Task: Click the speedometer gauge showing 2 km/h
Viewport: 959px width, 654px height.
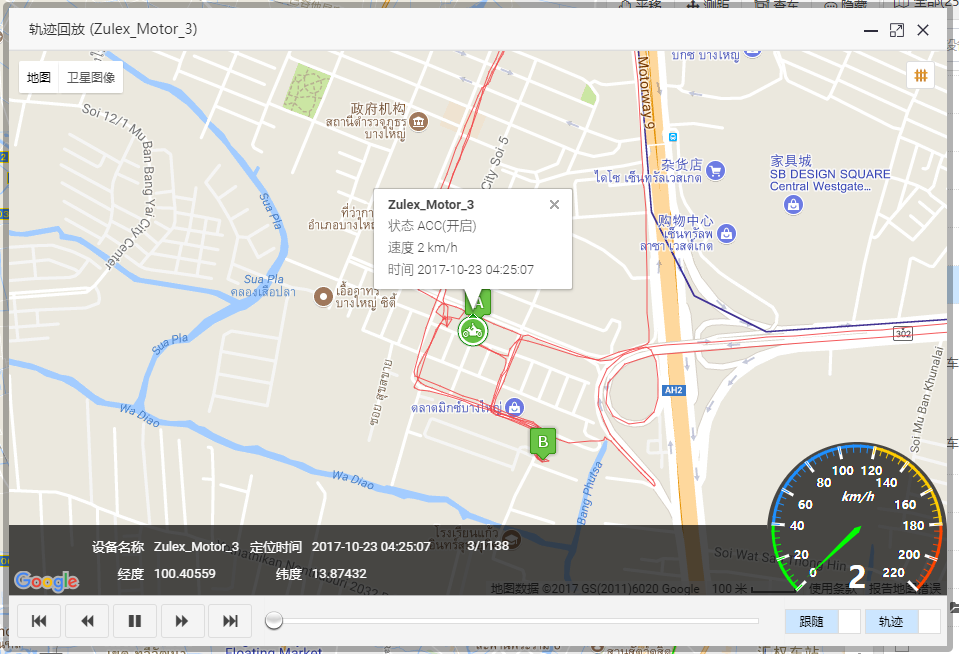Action: (856, 520)
